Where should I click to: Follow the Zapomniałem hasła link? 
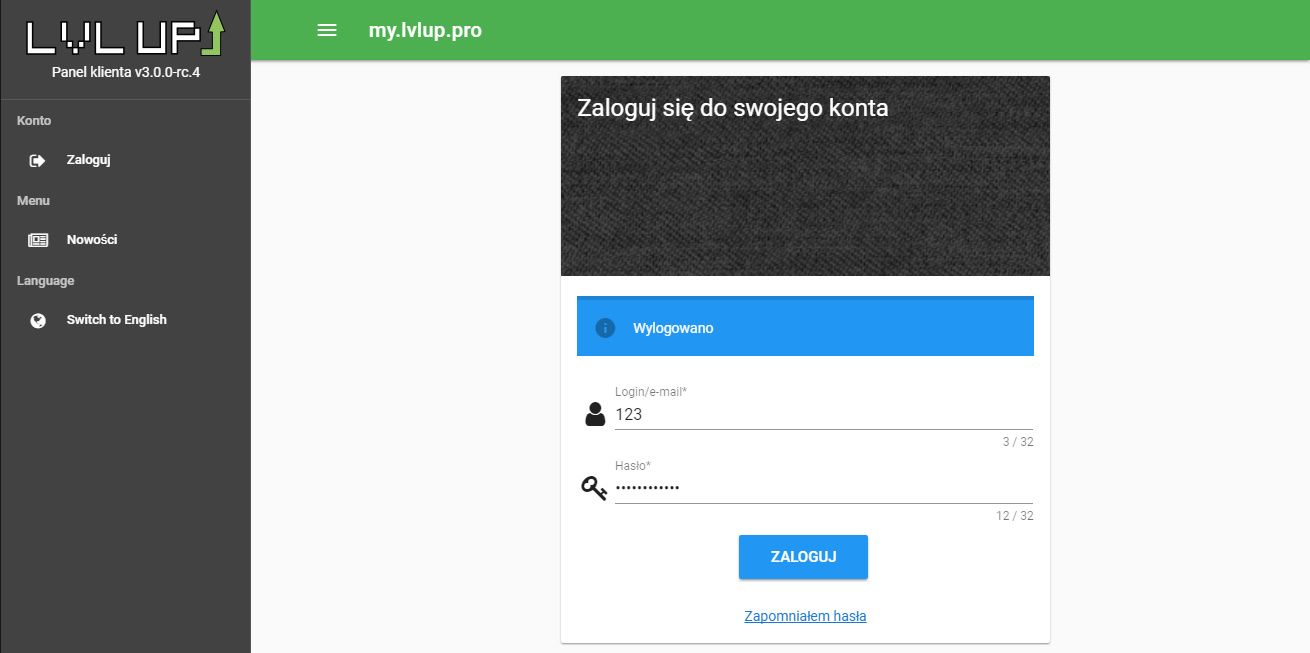point(805,616)
